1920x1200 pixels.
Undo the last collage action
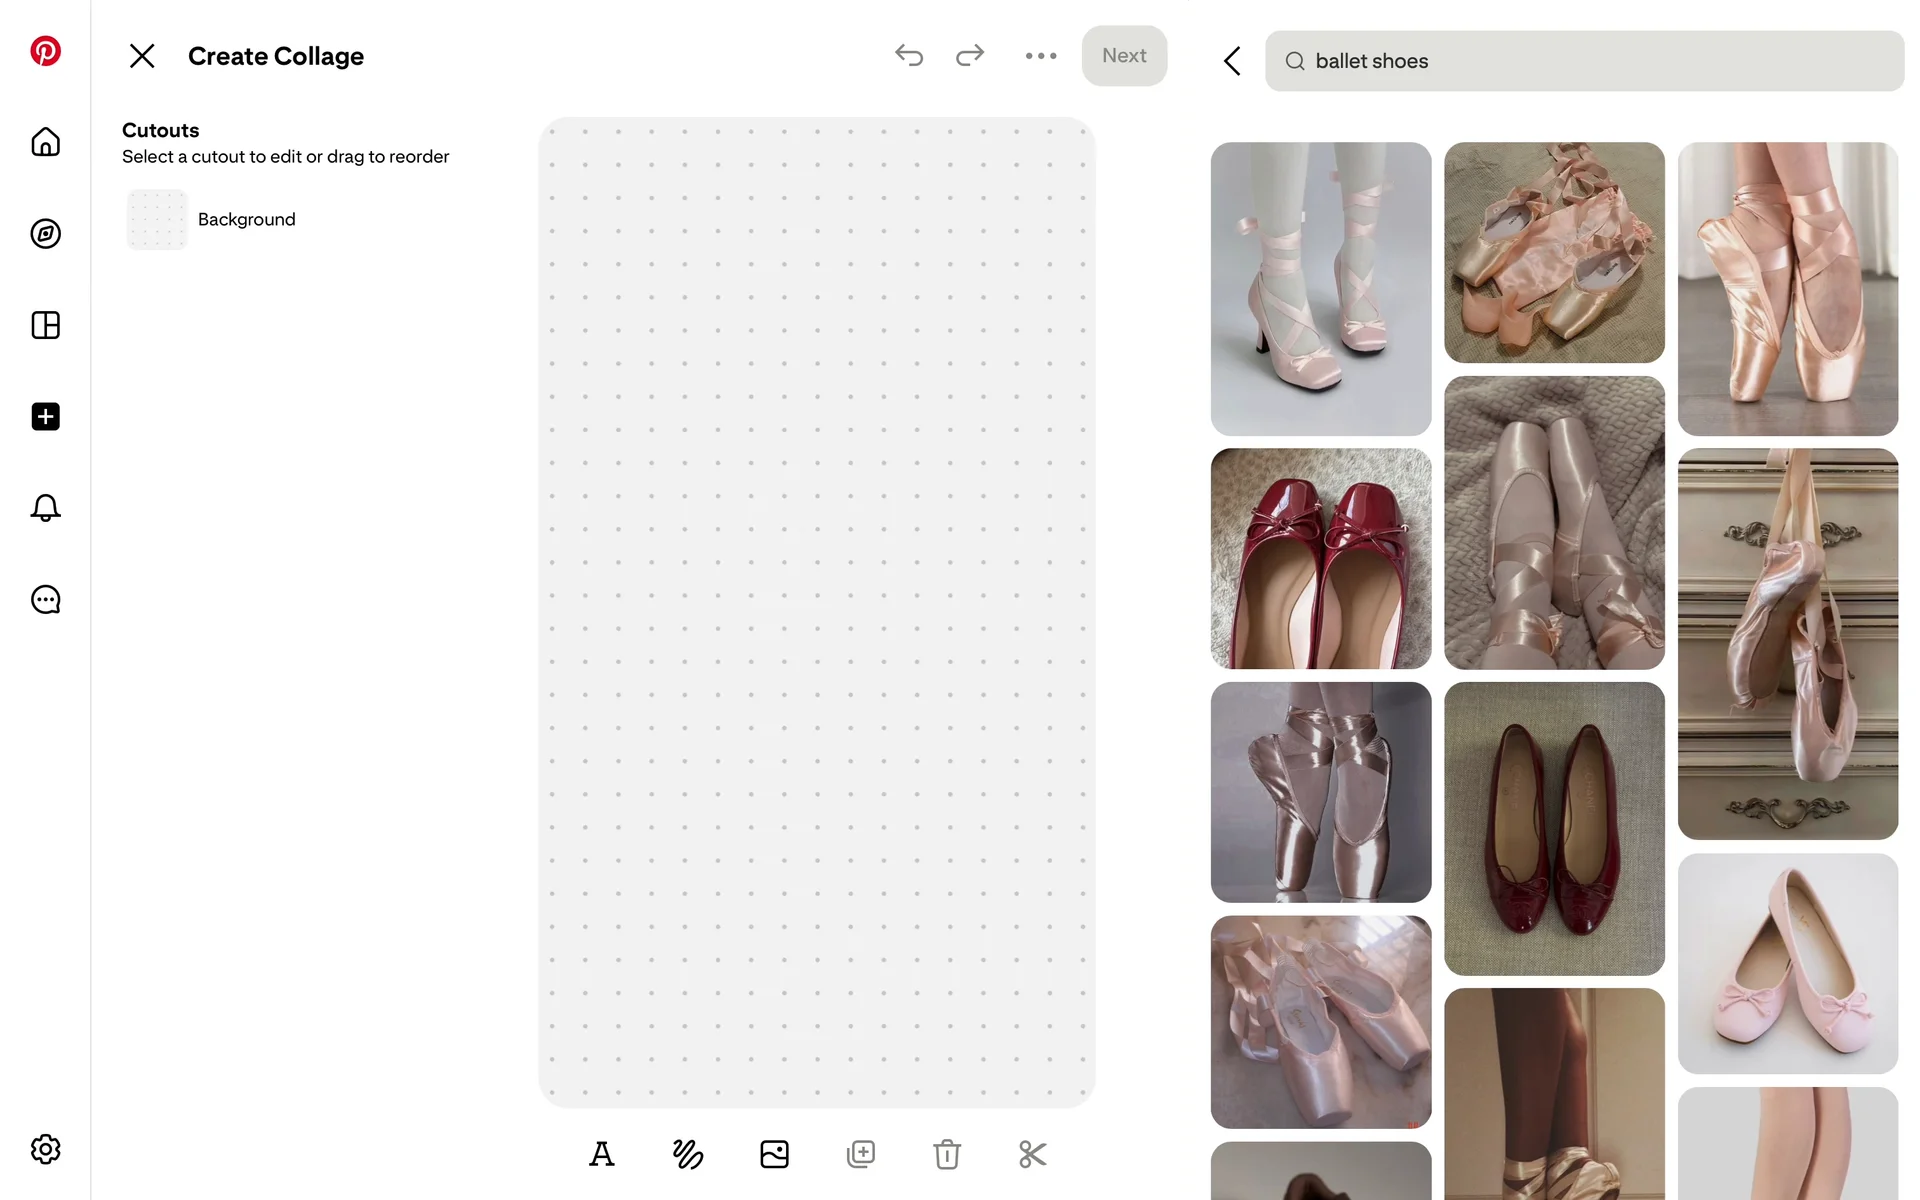click(909, 56)
